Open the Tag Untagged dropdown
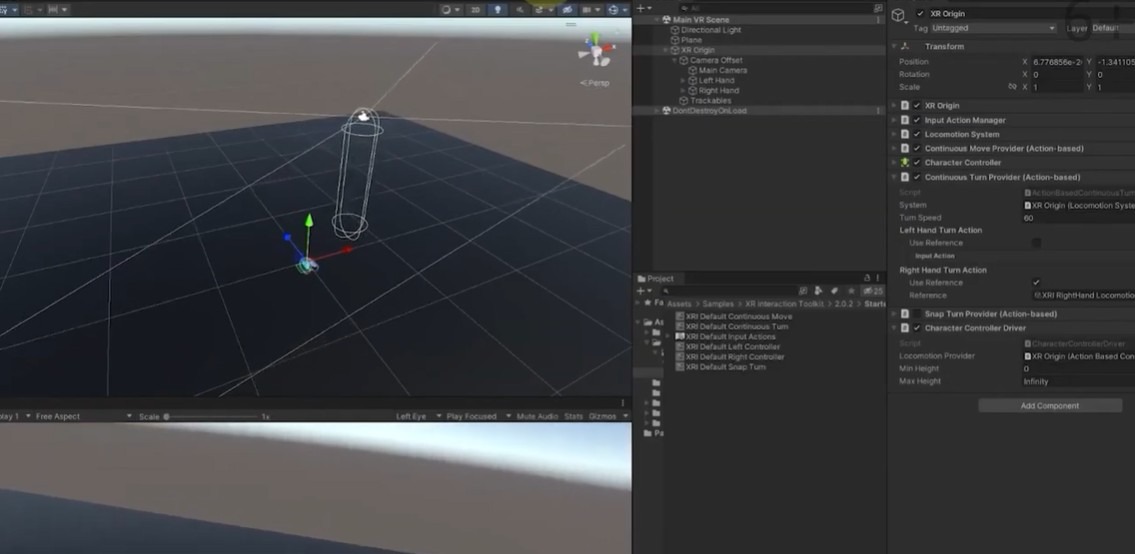This screenshot has width=1135, height=554. click(x=992, y=28)
